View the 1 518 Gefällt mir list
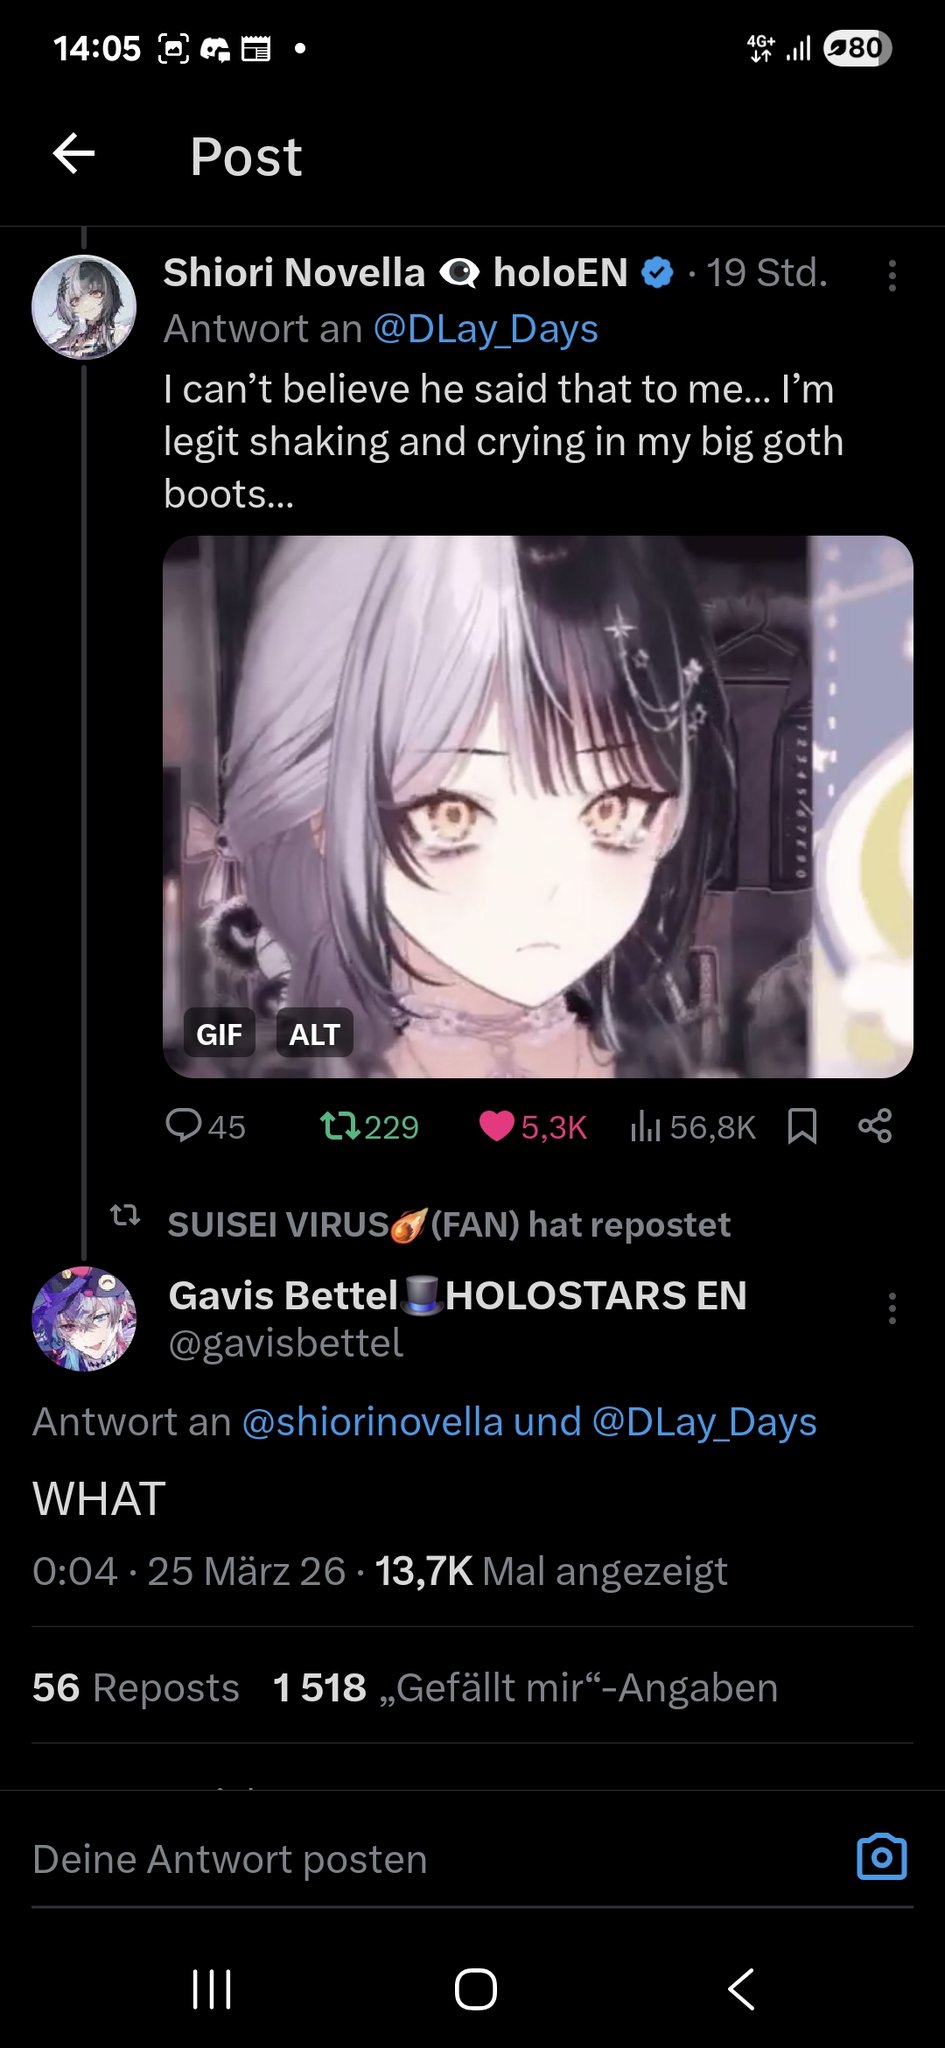Screen dimensions: 945x2048 526,1688
